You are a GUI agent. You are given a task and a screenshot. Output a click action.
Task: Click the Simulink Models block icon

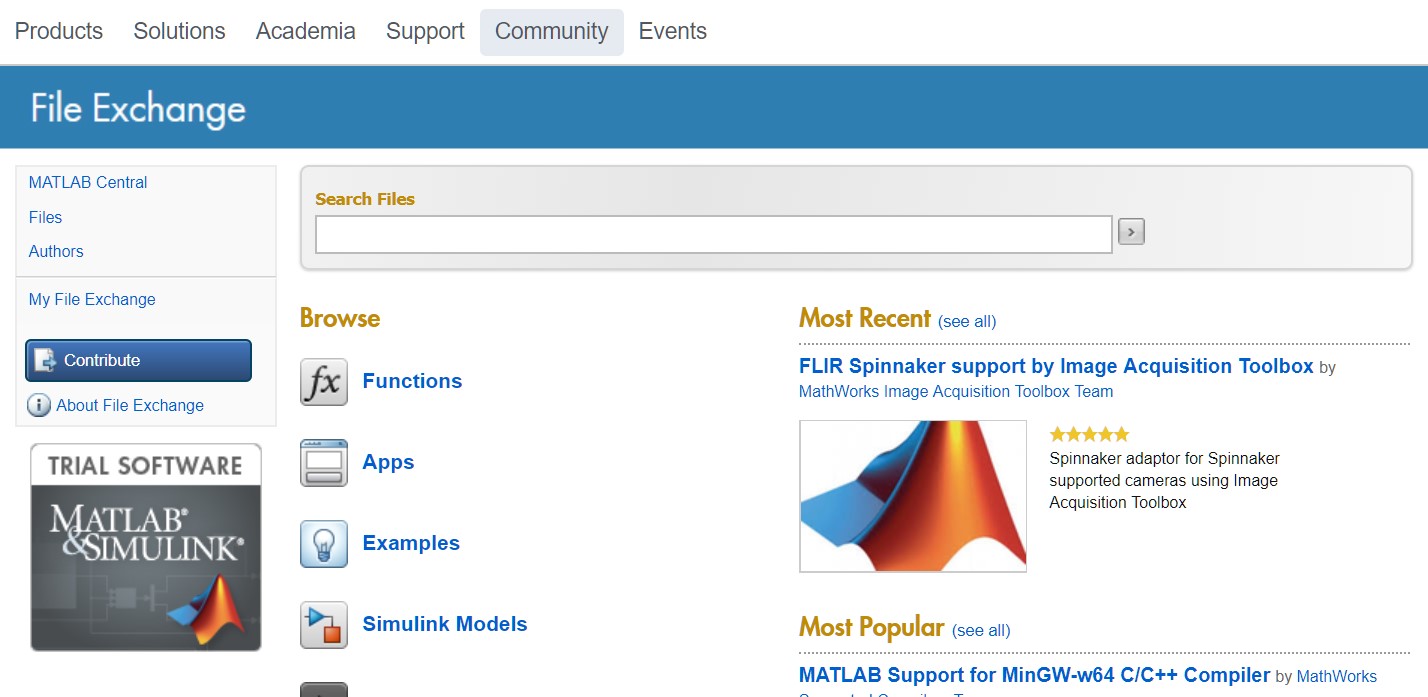click(x=324, y=625)
